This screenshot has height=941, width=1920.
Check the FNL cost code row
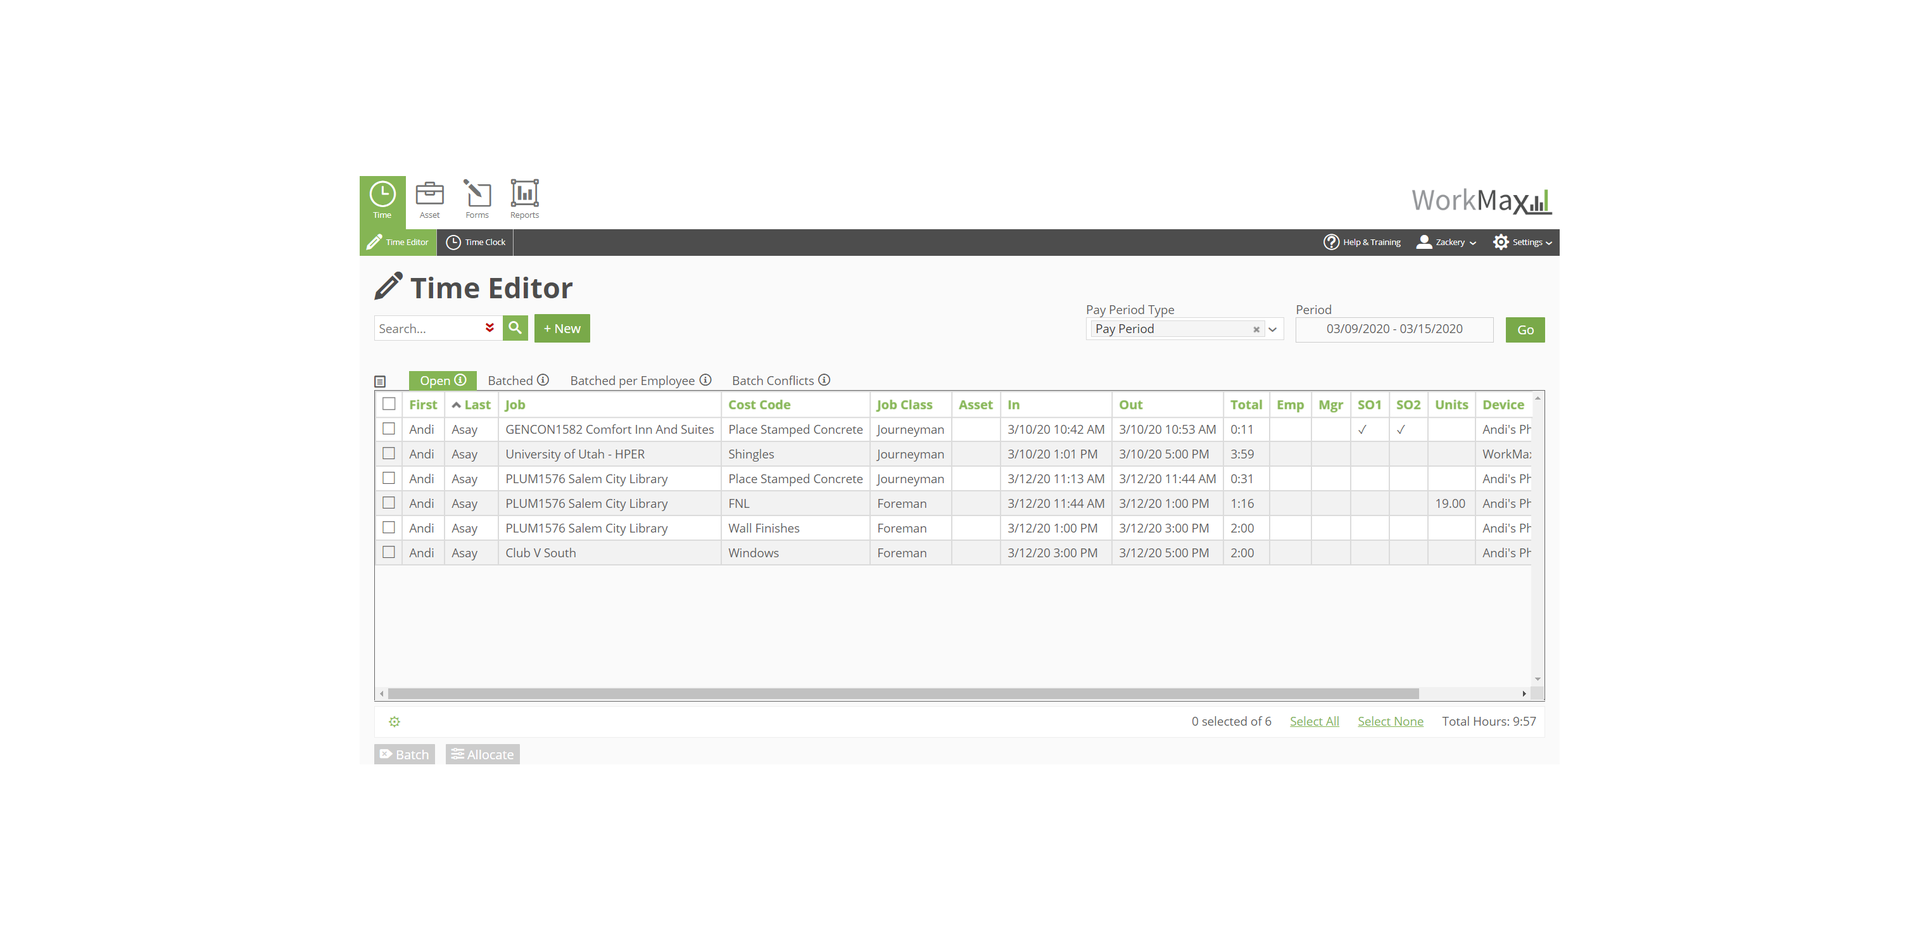coord(389,503)
